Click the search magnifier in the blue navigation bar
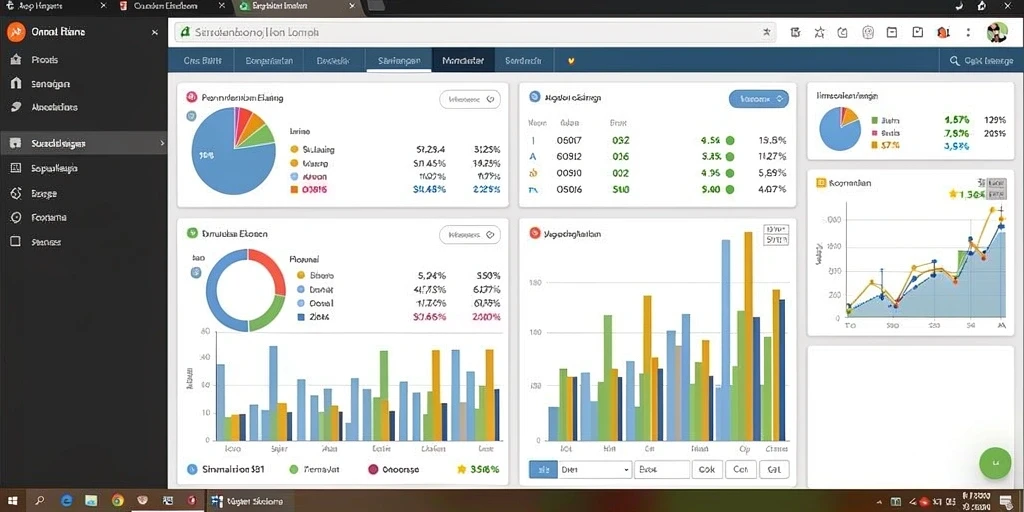The width and height of the screenshot is (1024, 512). tap(953, 61)
